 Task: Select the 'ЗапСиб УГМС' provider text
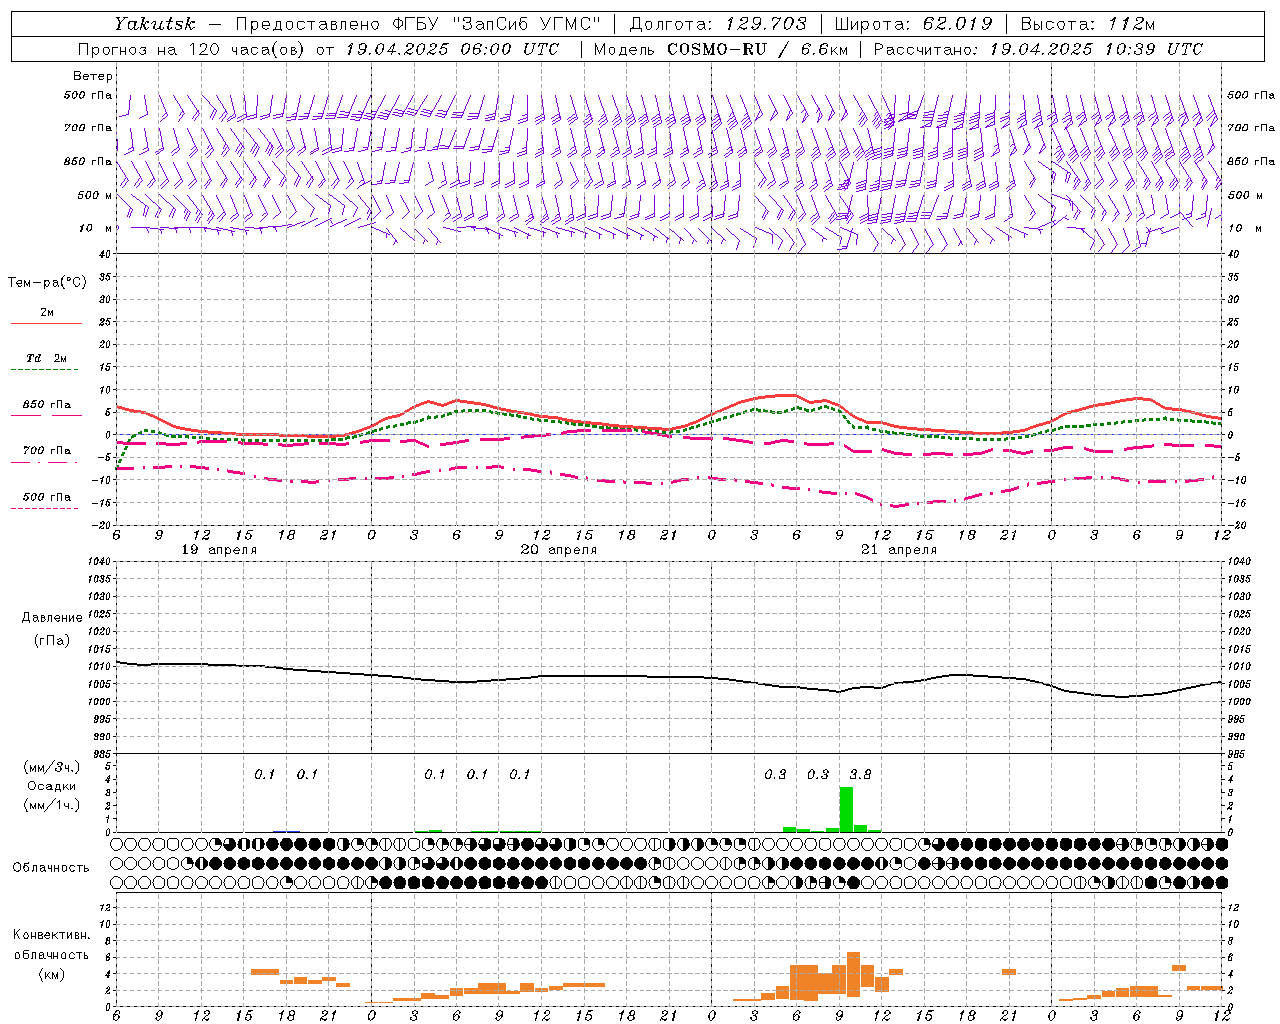[x=525, y=23]
